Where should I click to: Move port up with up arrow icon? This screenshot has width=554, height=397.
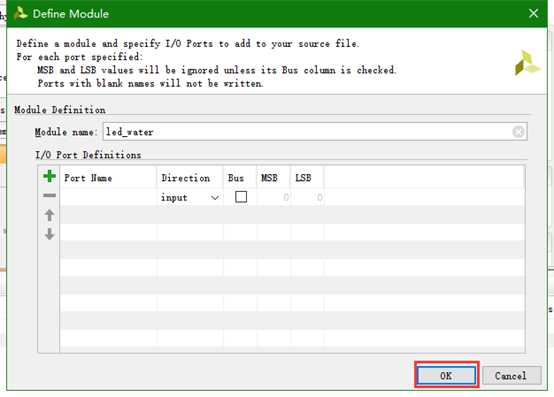click(x=49, y=215)
